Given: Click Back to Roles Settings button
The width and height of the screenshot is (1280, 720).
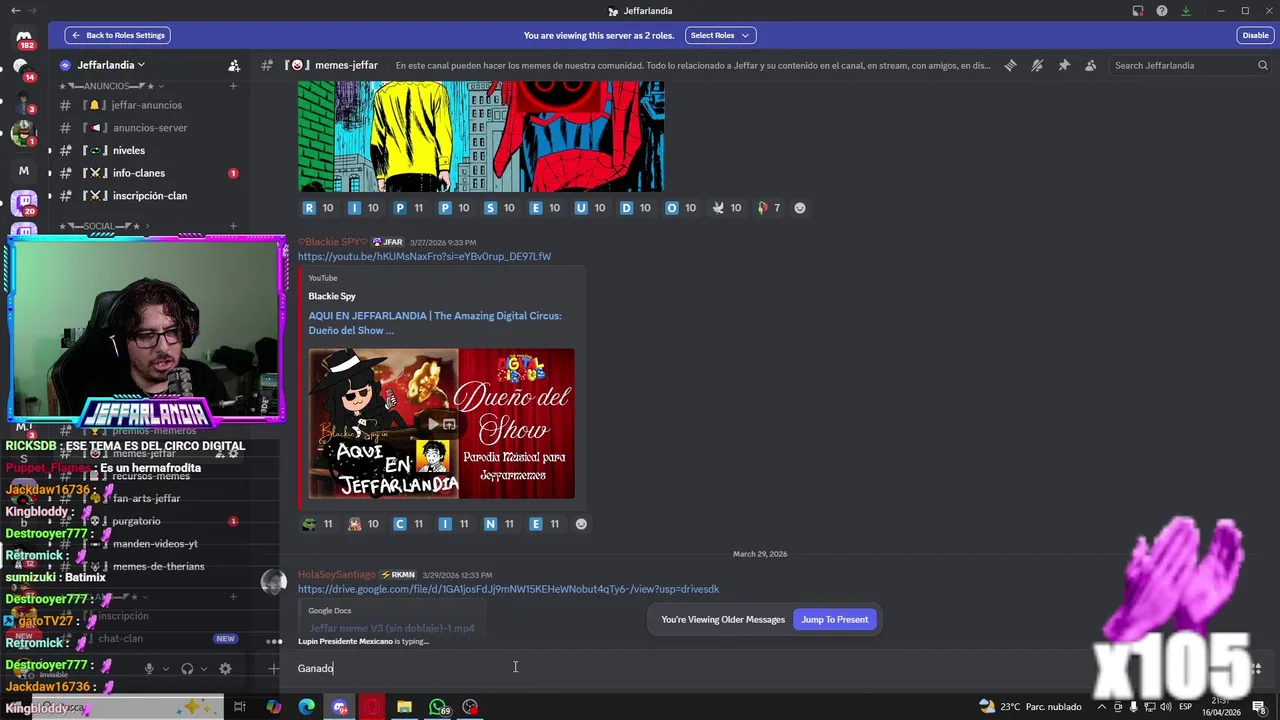Looking at the screenshot, I should [118, 35].
